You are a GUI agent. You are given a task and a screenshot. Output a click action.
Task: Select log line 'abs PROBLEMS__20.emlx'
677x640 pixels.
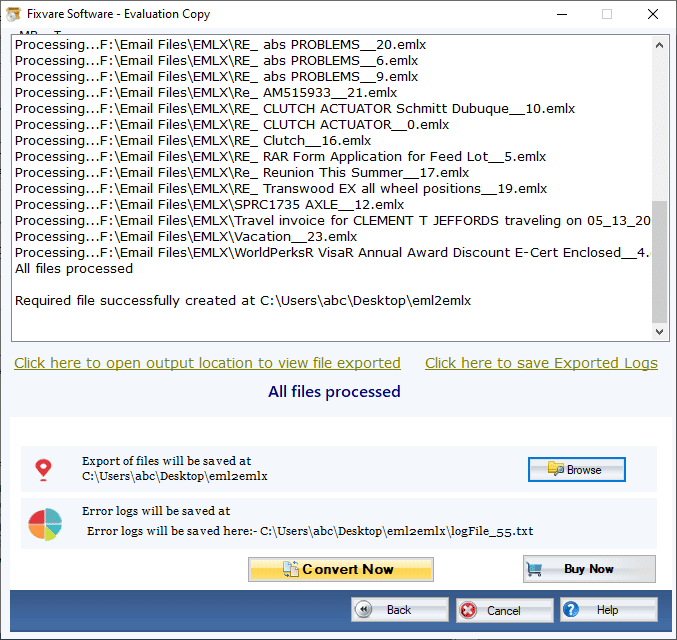221,44
